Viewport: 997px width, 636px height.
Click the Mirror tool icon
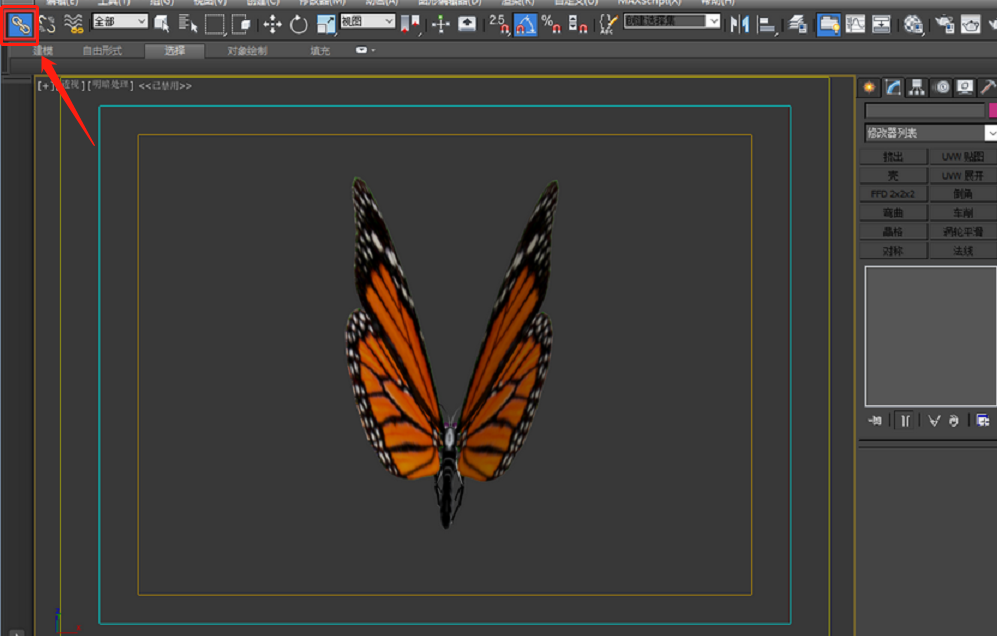coord(739,25)
